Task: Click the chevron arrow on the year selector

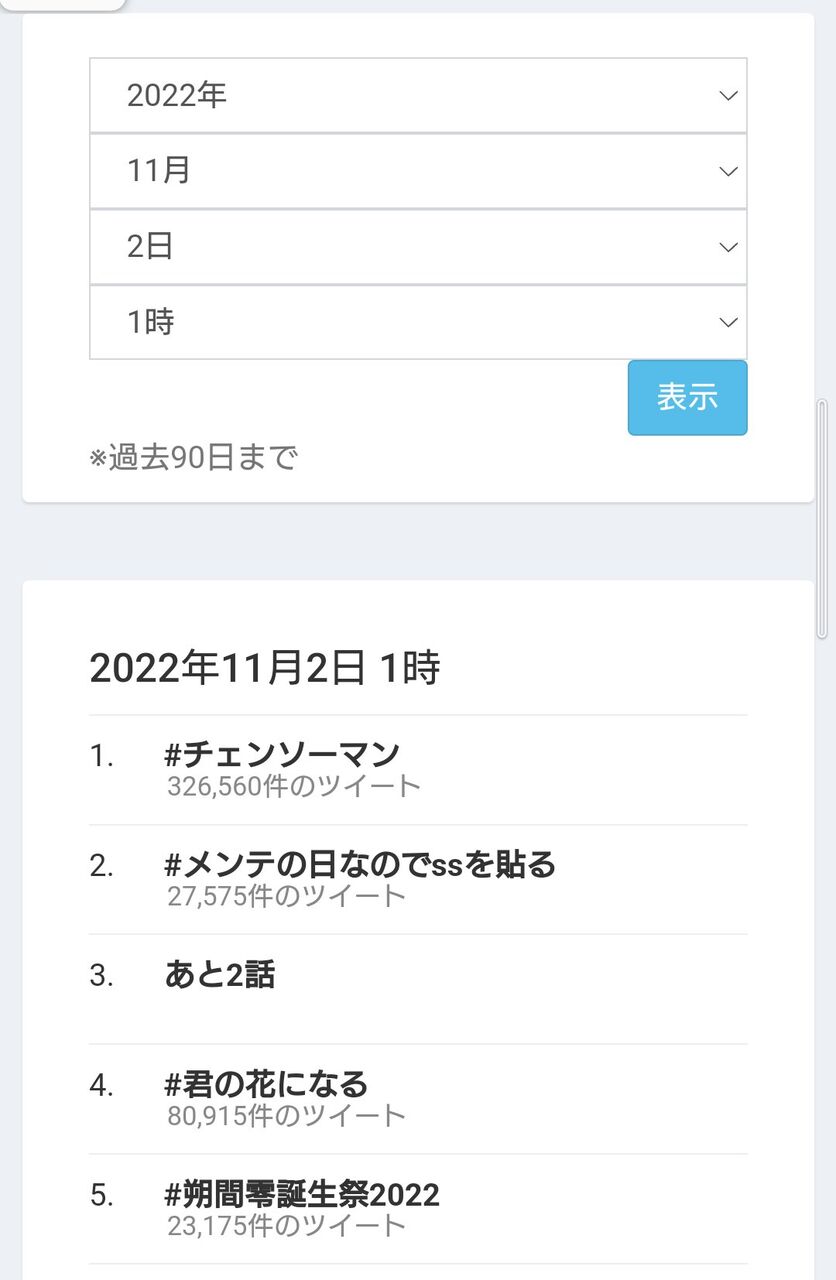Action: click(x=728, y=96)
